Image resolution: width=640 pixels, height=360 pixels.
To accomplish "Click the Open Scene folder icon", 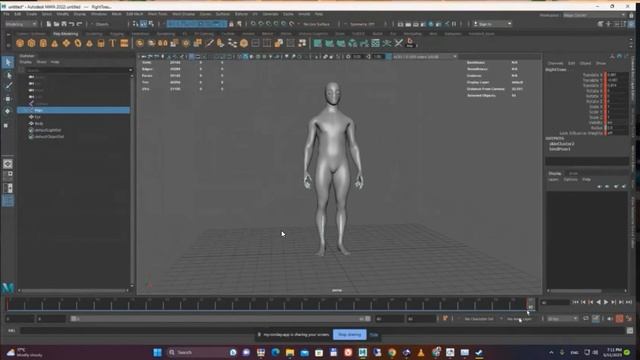I will [x=56, y=24].
